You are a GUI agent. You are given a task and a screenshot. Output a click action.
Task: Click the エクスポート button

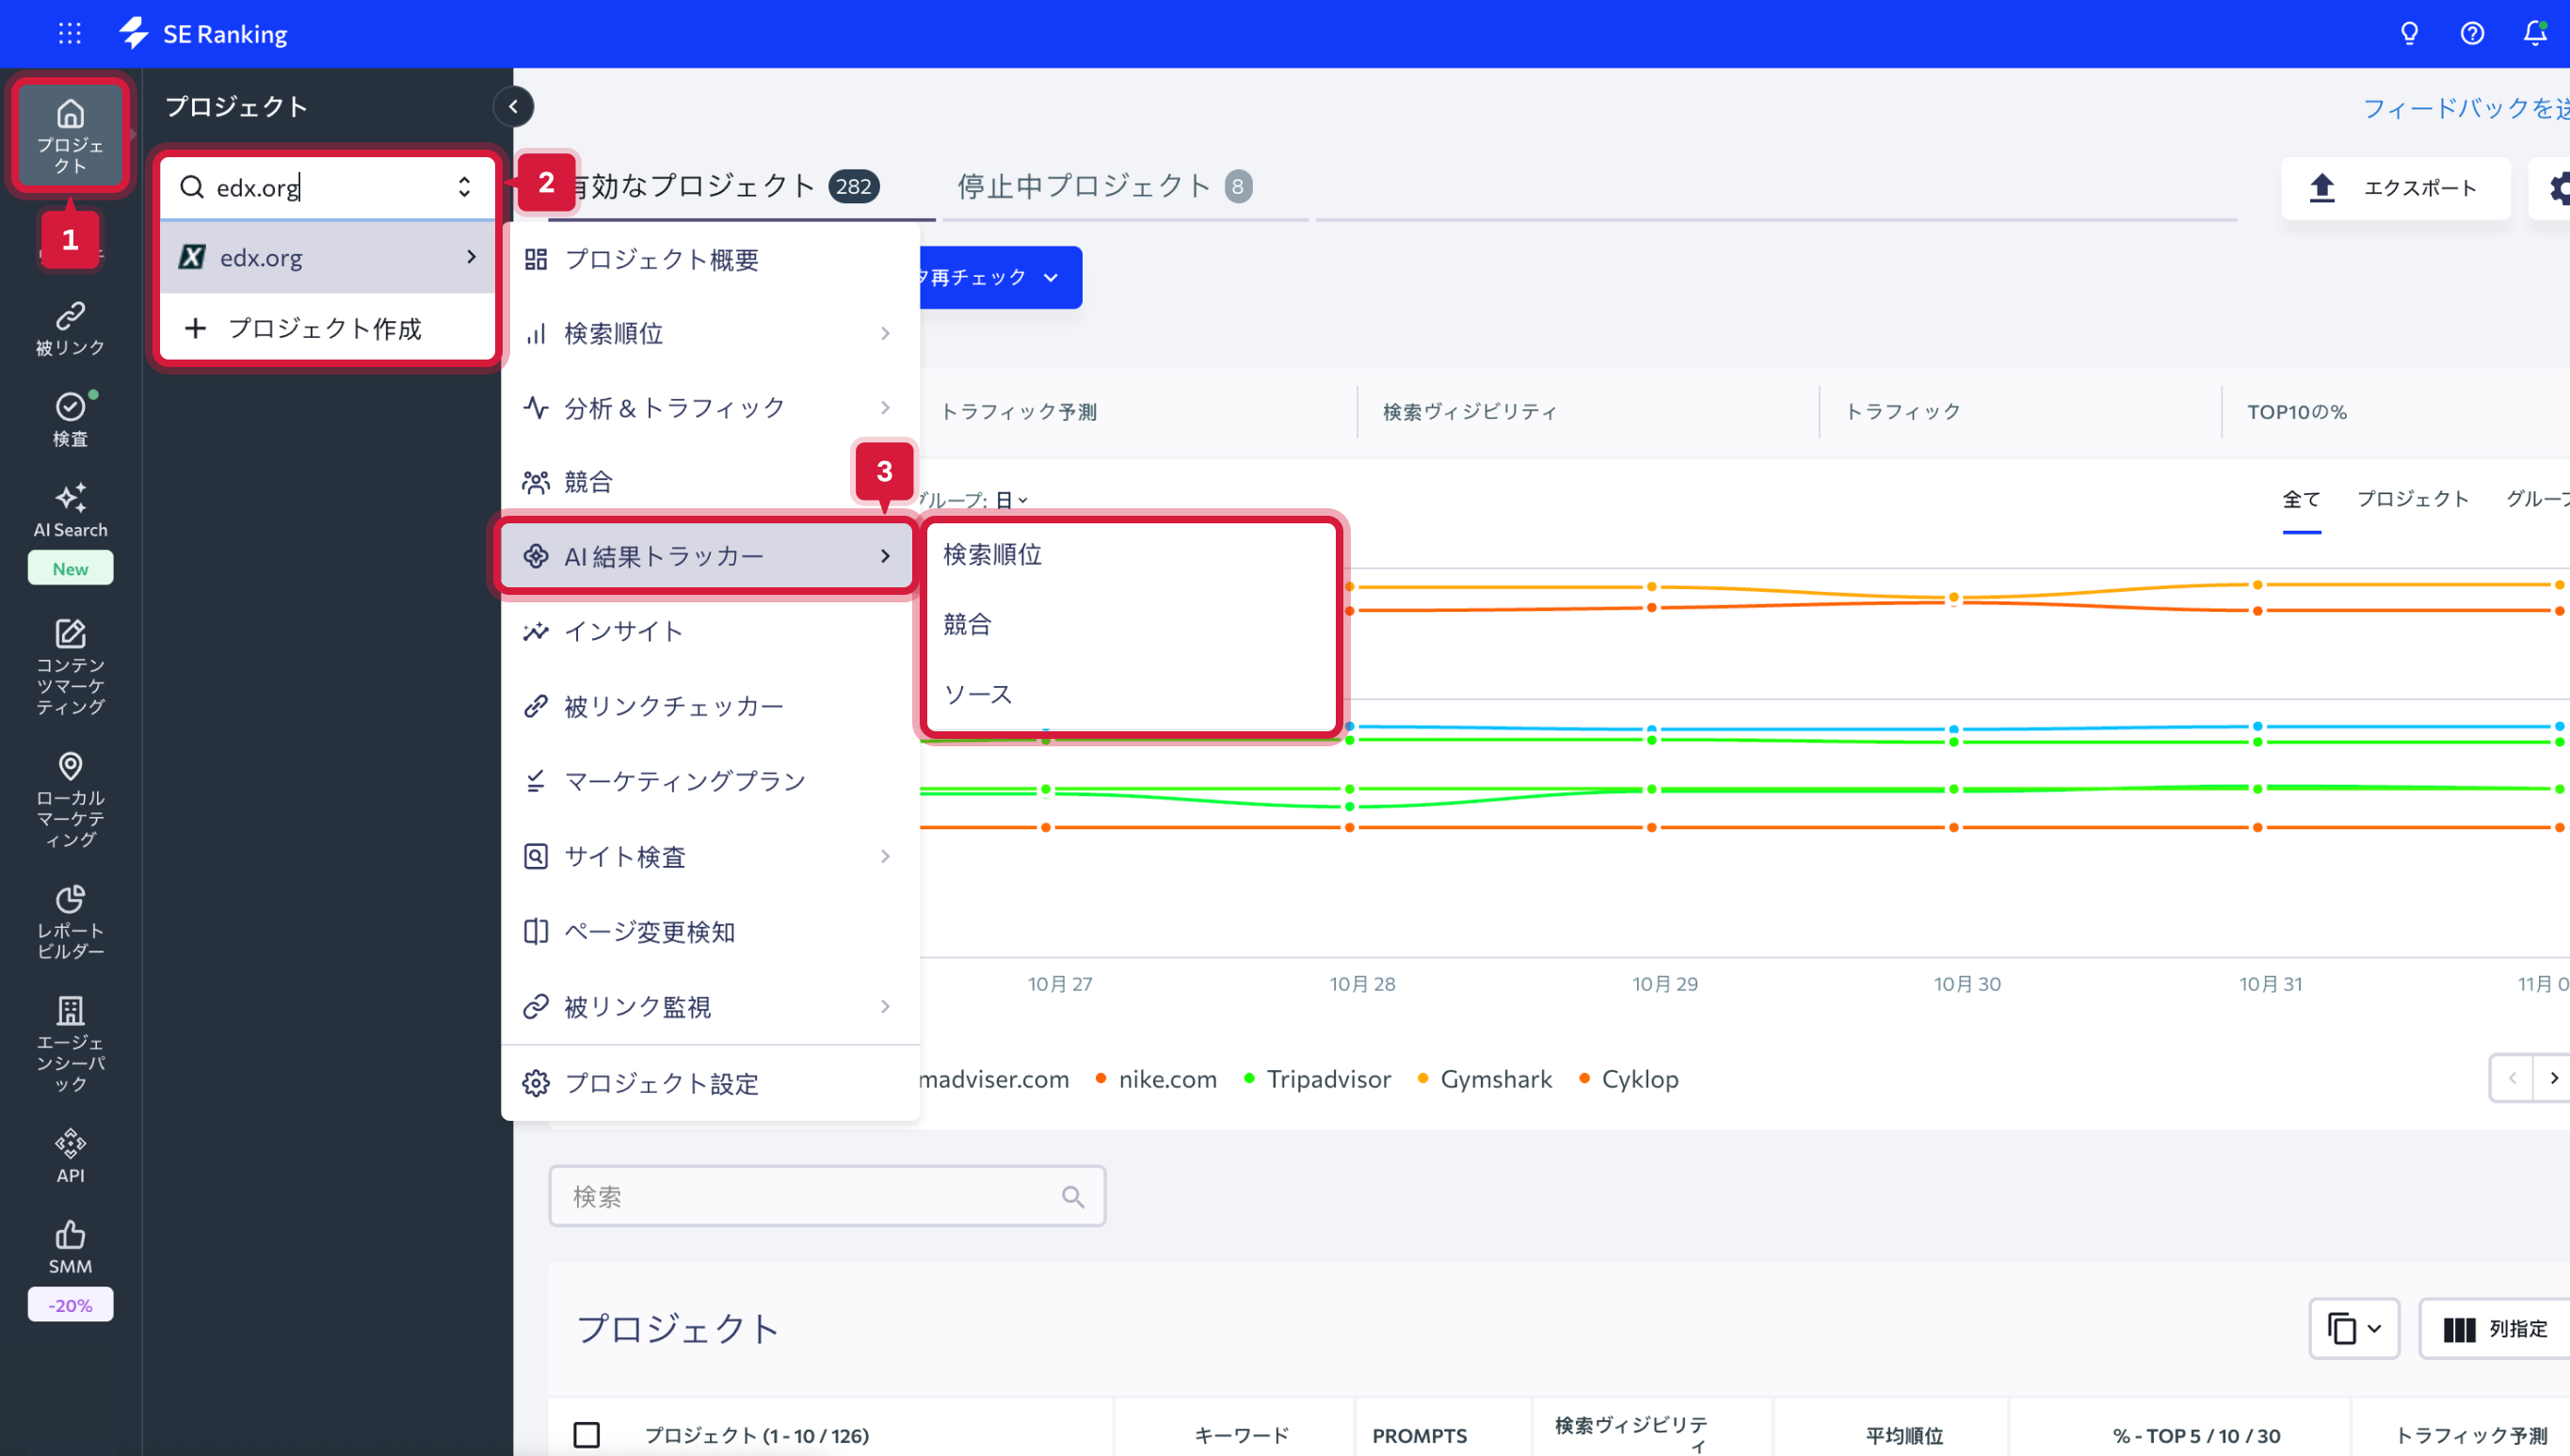2396,188
